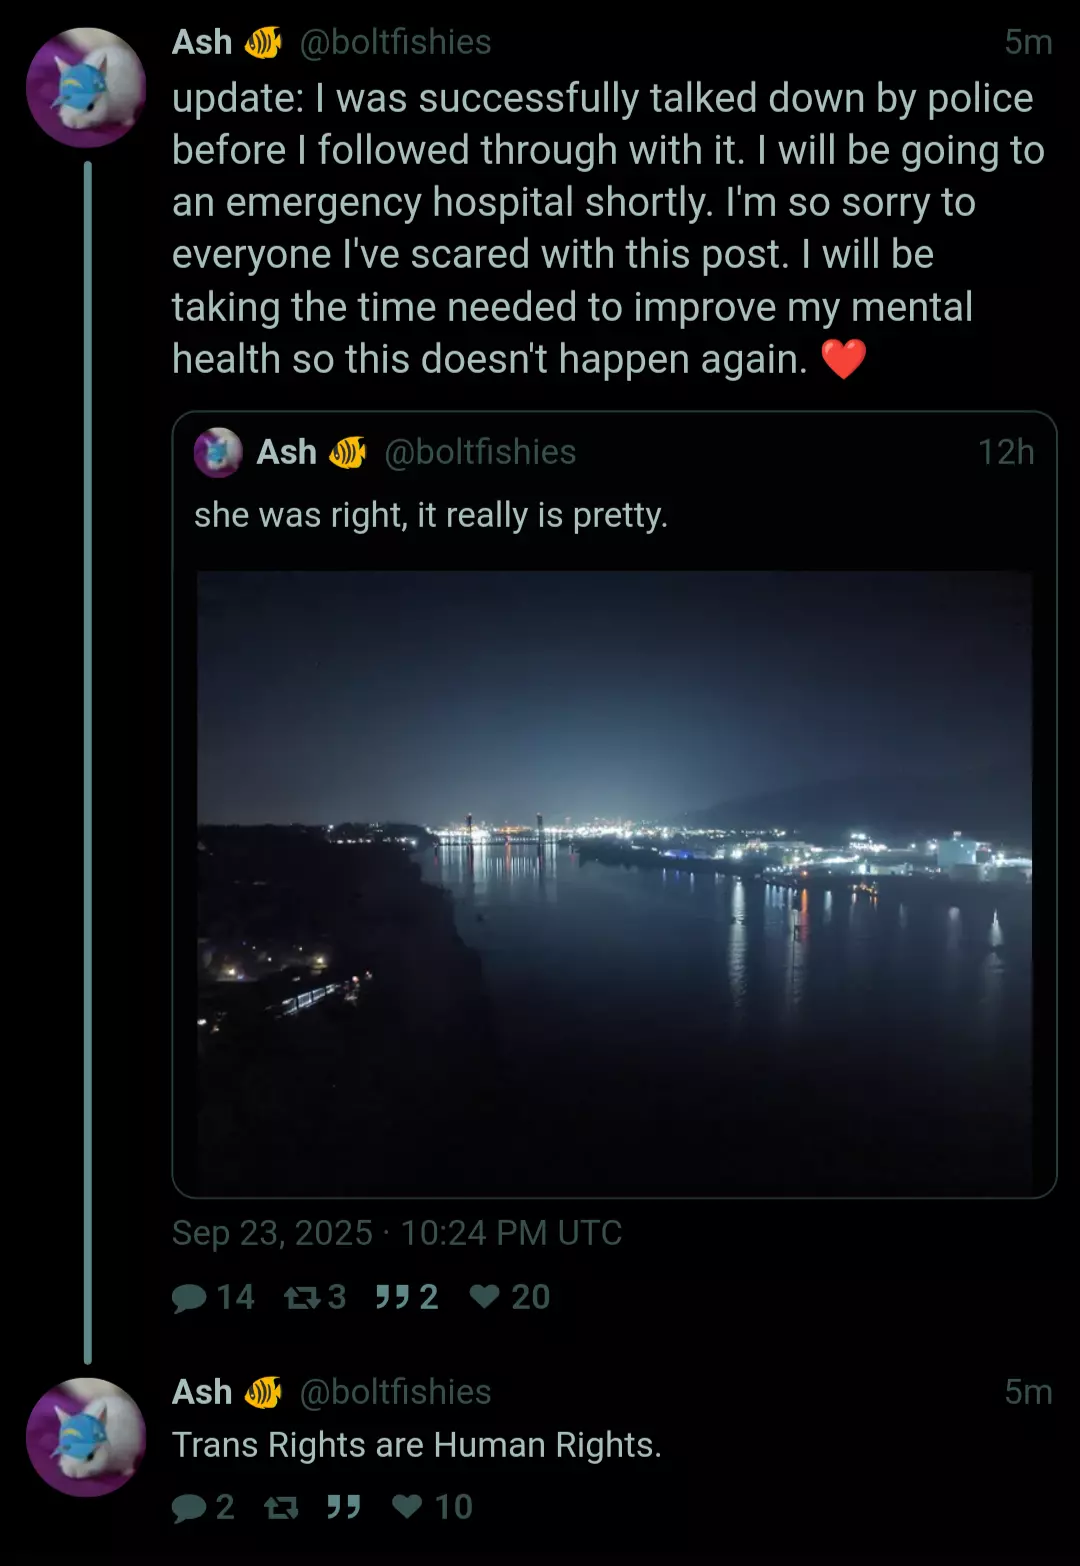Click the 5m timestamp on the top post
Image resolution: width=1080 pixels, height=1566 pixels.
(x=1028, y=42)
